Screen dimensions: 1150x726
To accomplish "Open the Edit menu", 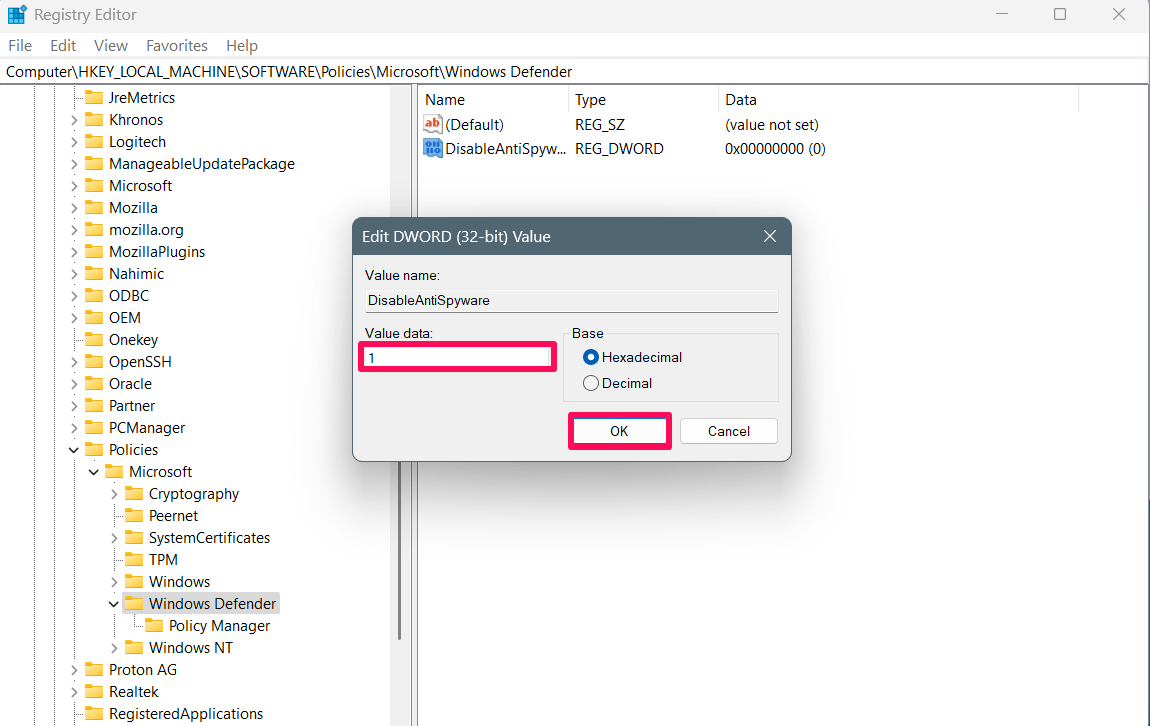I will 63,45.
